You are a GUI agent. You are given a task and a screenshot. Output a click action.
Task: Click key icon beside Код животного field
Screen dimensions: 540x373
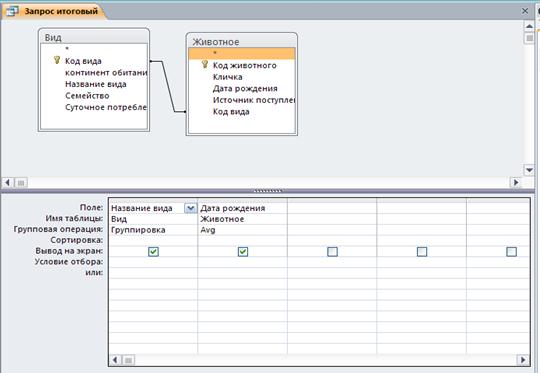205,64
